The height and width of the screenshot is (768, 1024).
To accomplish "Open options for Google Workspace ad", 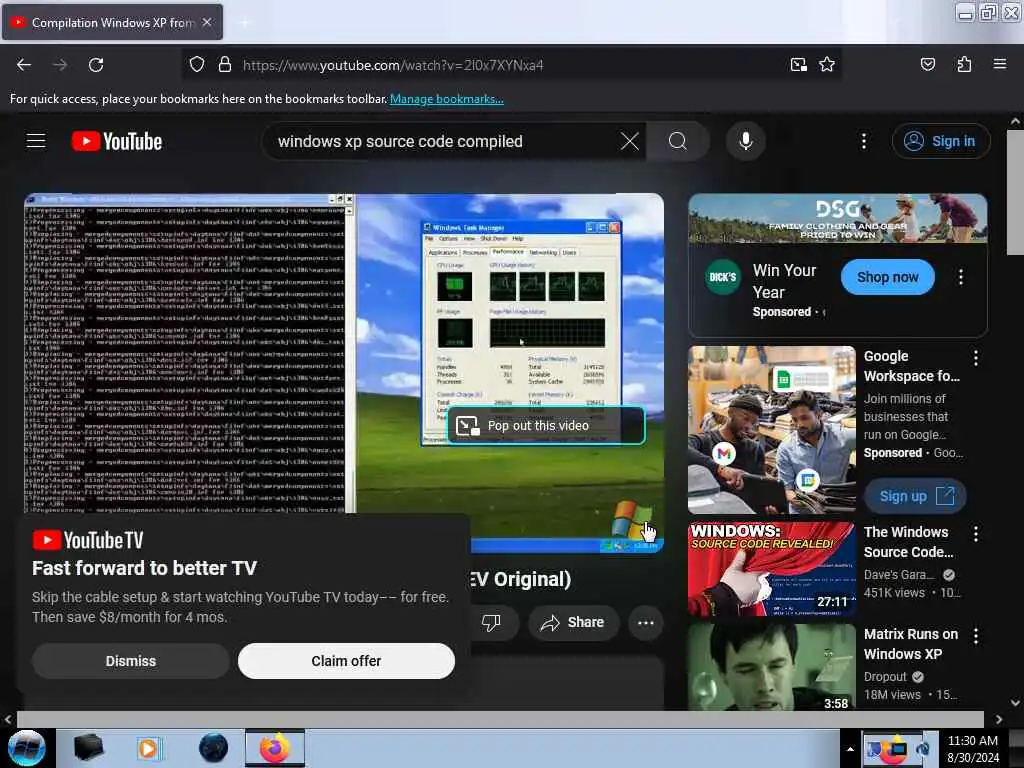I will pos(976,358).
